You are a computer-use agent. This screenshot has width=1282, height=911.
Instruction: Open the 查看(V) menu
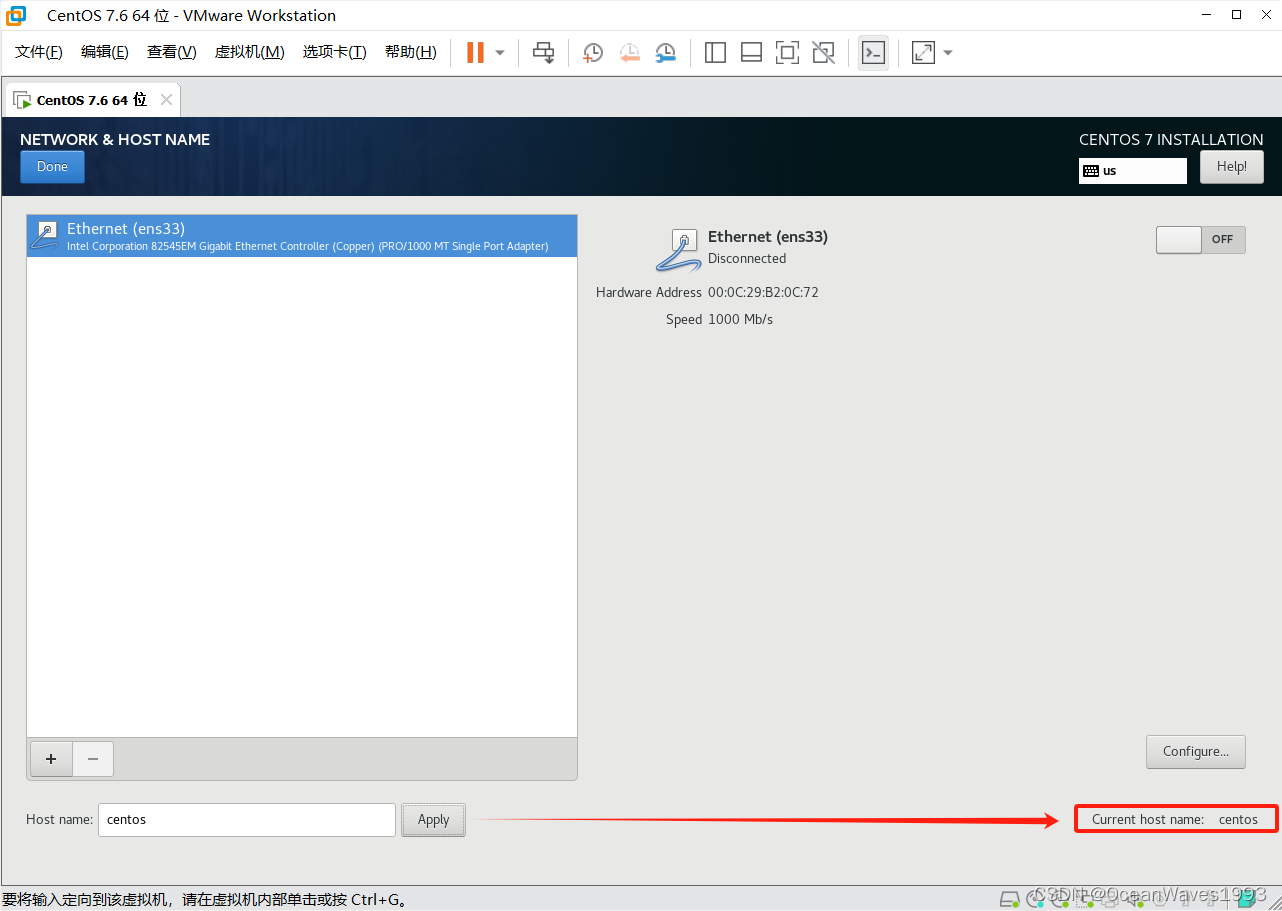[172, 52]
